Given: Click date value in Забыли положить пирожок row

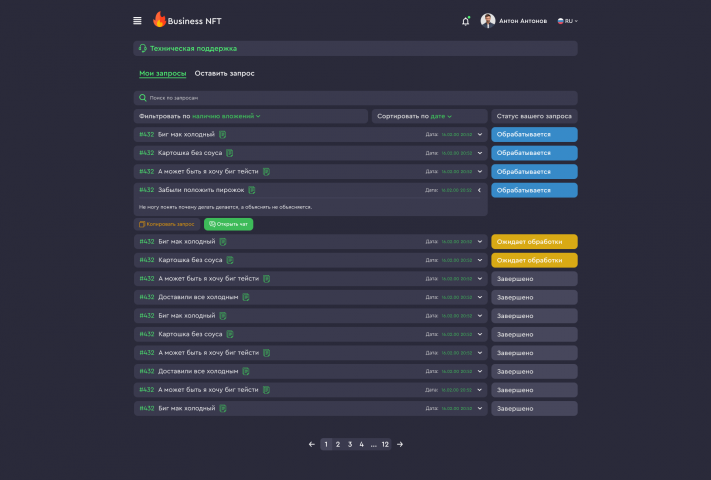Looking at the screenshot, I should pyautogui.click(x=457, y=190).
